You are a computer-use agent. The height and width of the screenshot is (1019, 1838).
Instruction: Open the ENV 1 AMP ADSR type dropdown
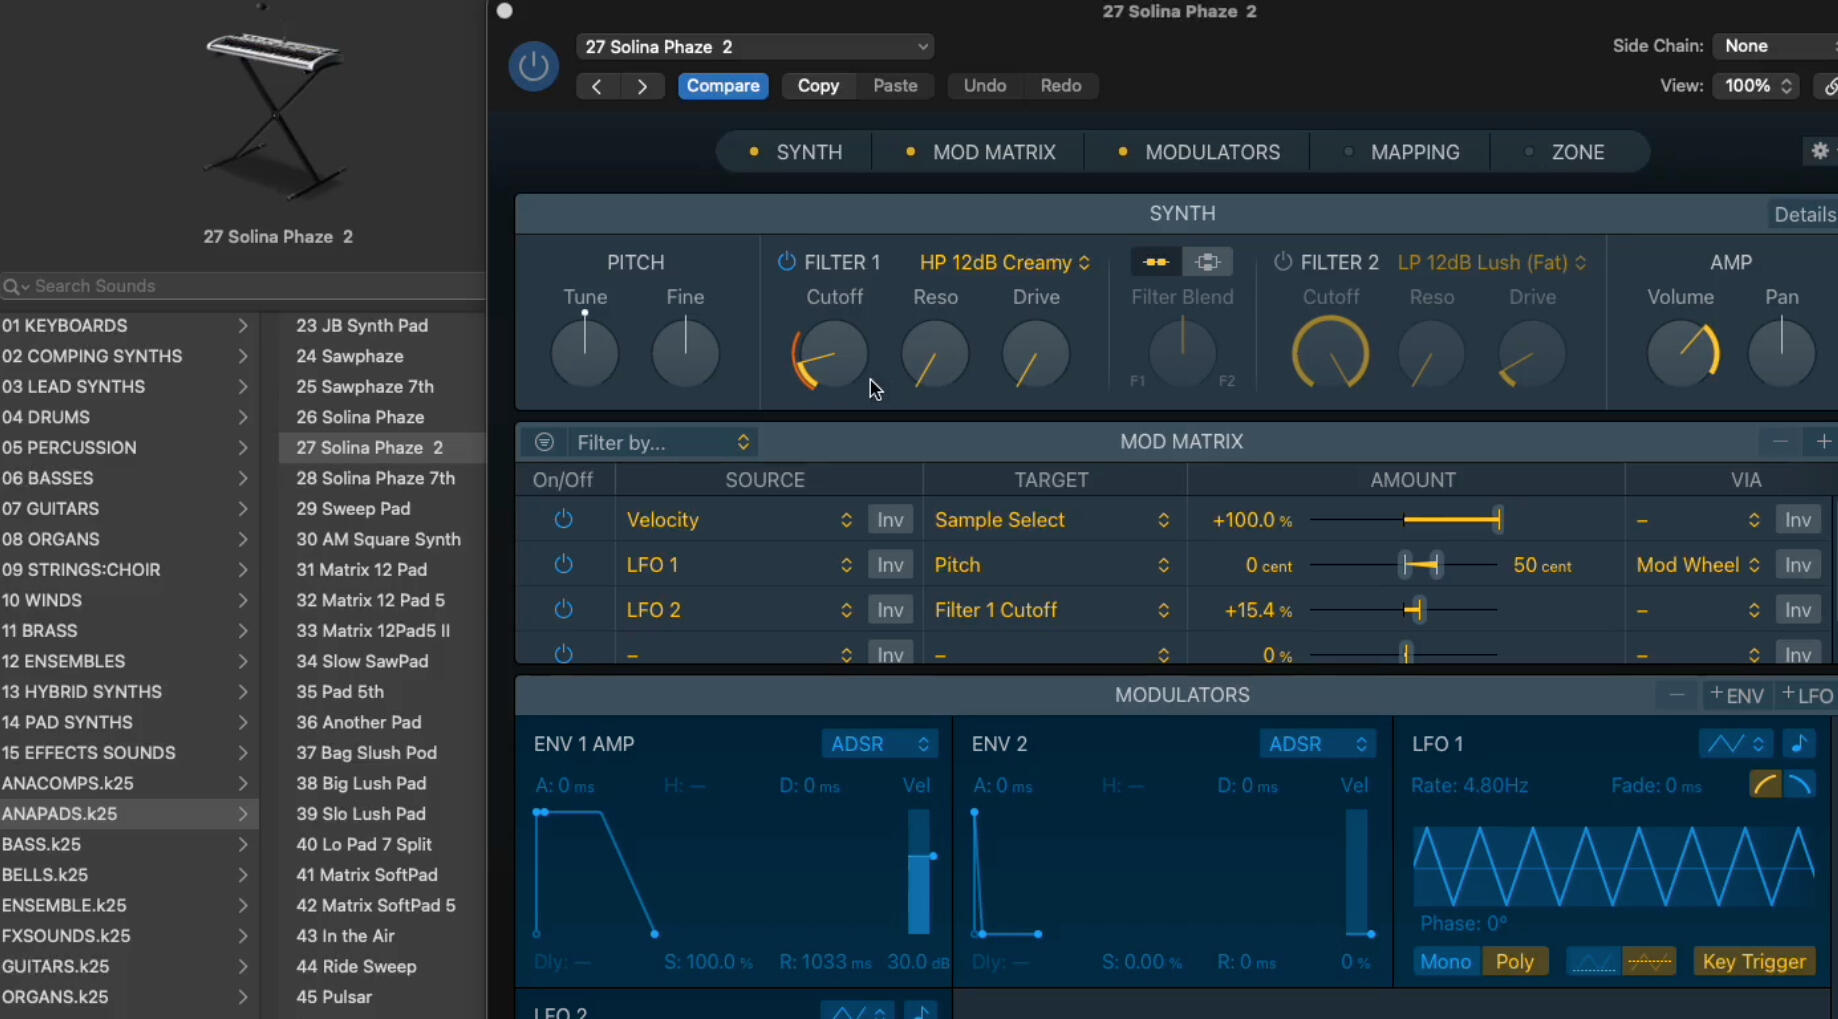879,744
